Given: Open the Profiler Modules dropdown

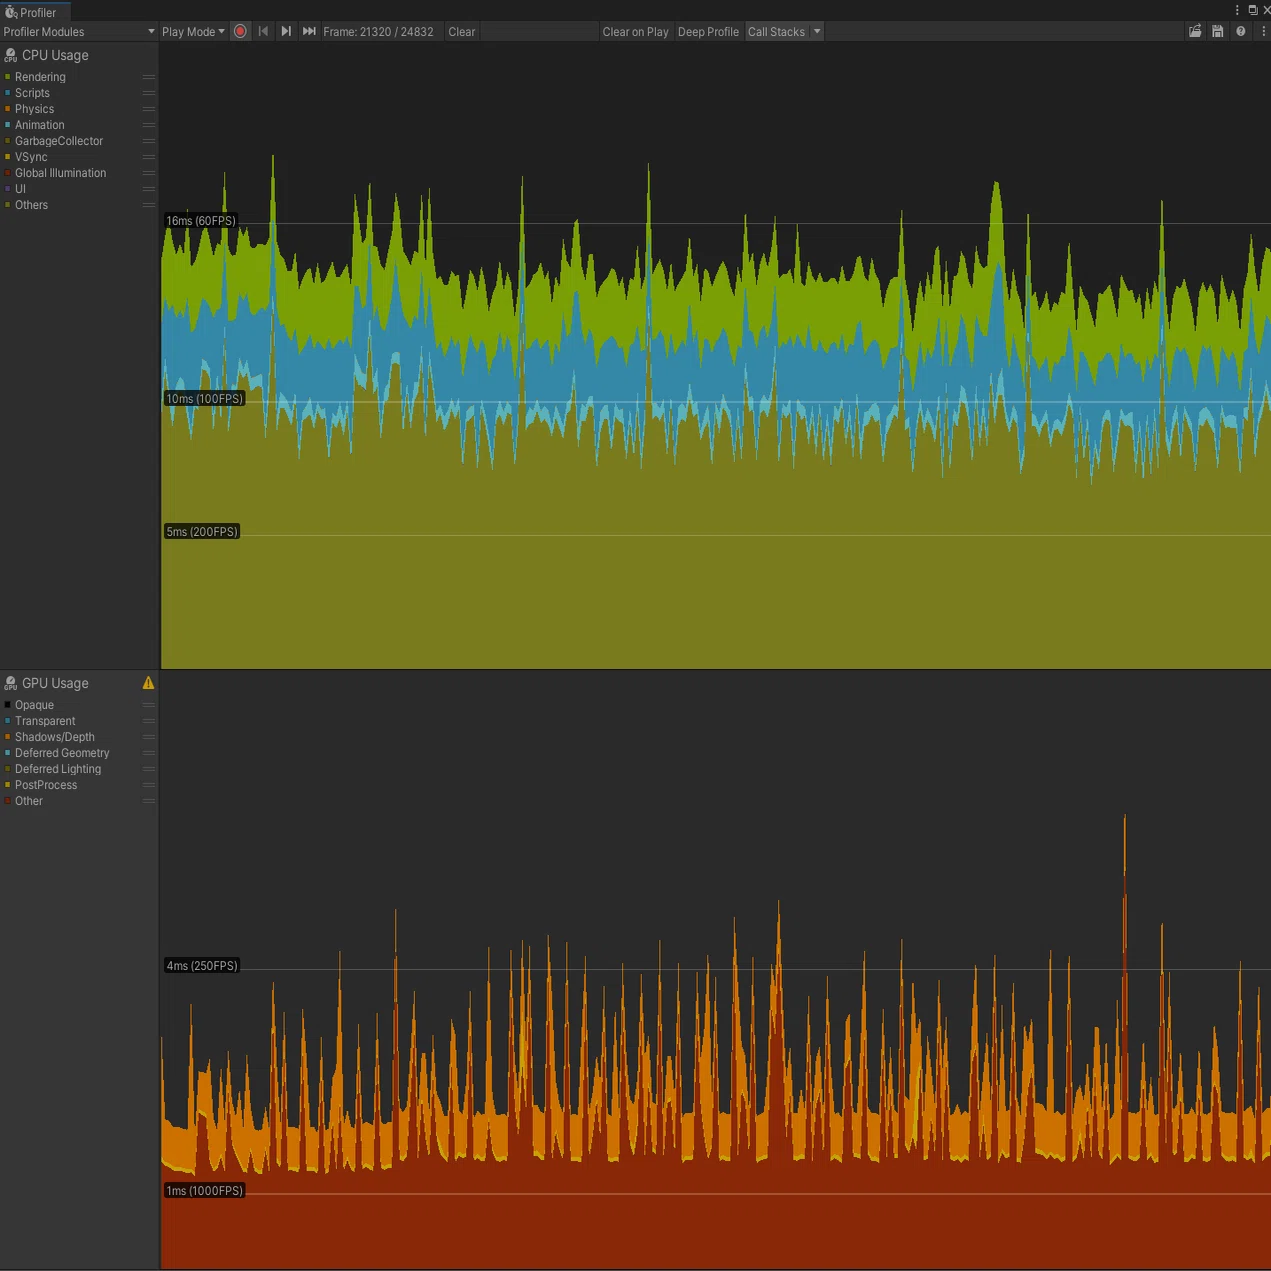Looking at the screenshot, I should click(79, 32).
